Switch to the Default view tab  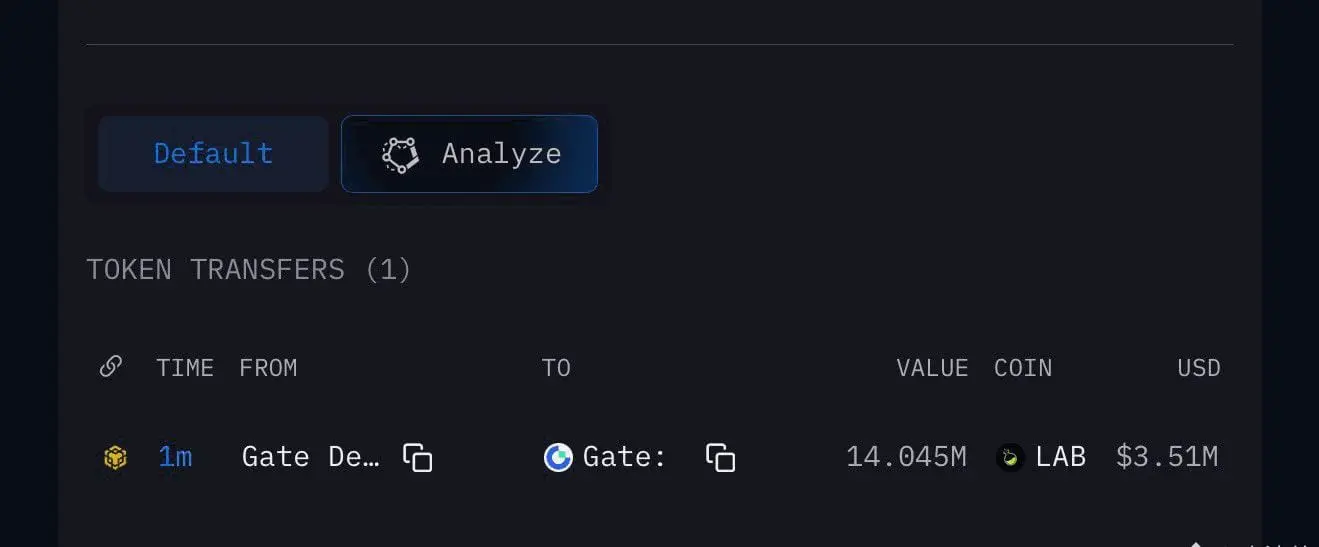(x=213, y=153)
